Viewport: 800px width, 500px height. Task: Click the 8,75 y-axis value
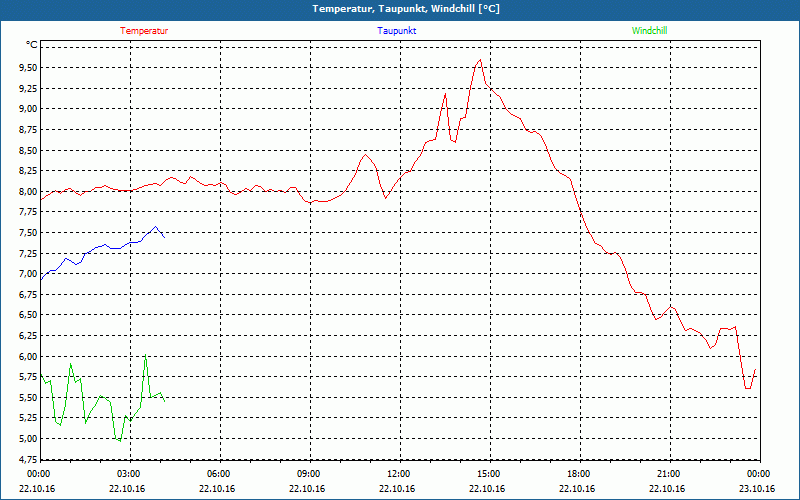(28, 130)
